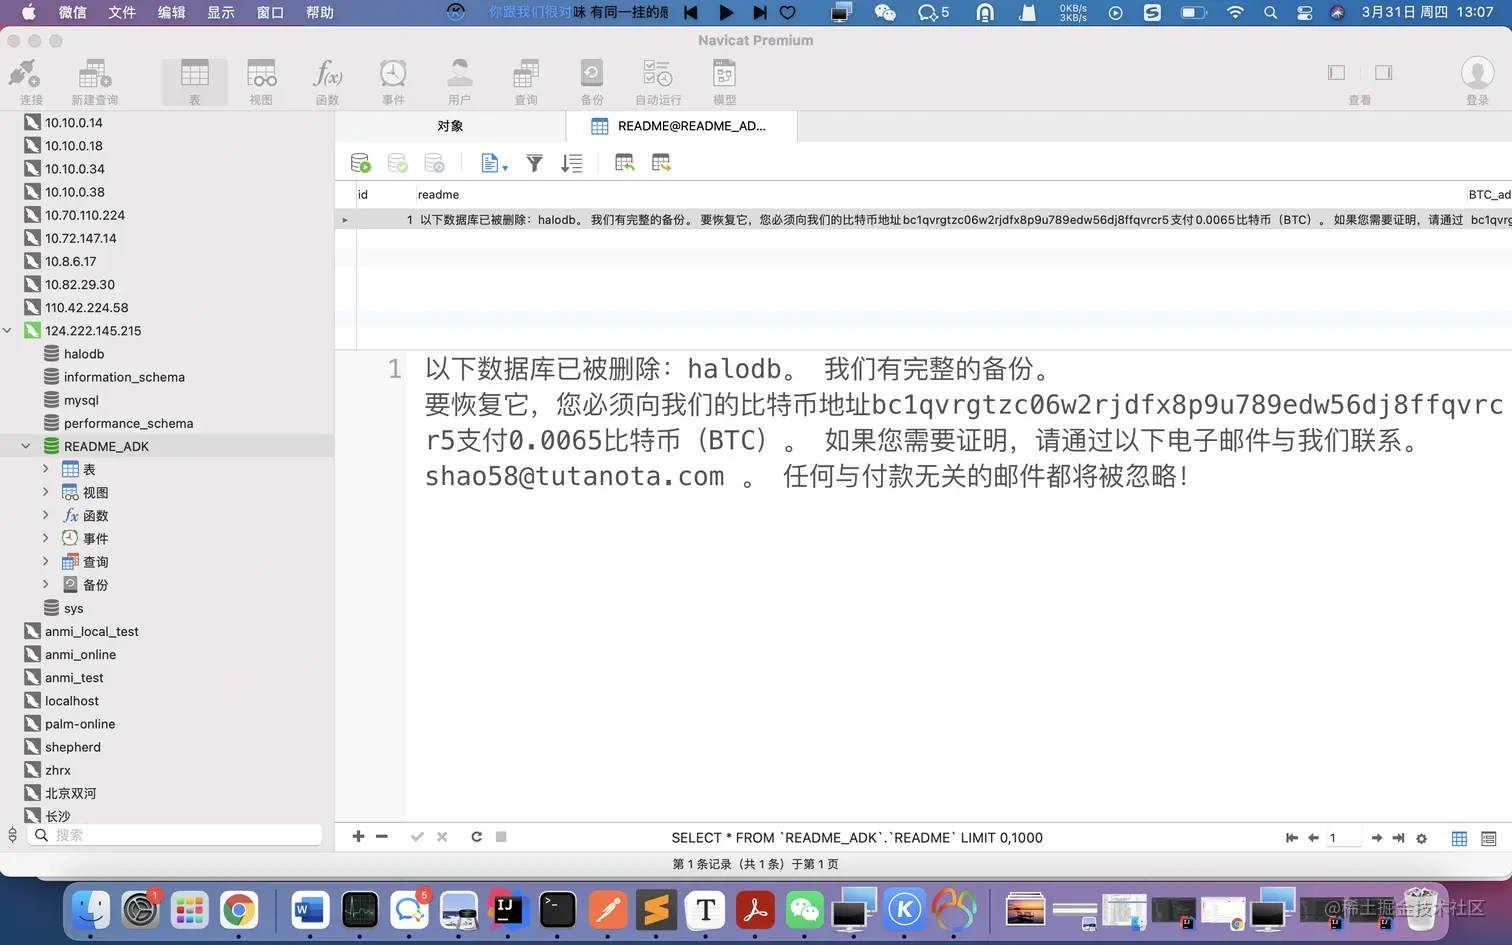Viewport: 1512px width, 945px height.
Task: Go to the first page arrow
Action: point(1292,838)
